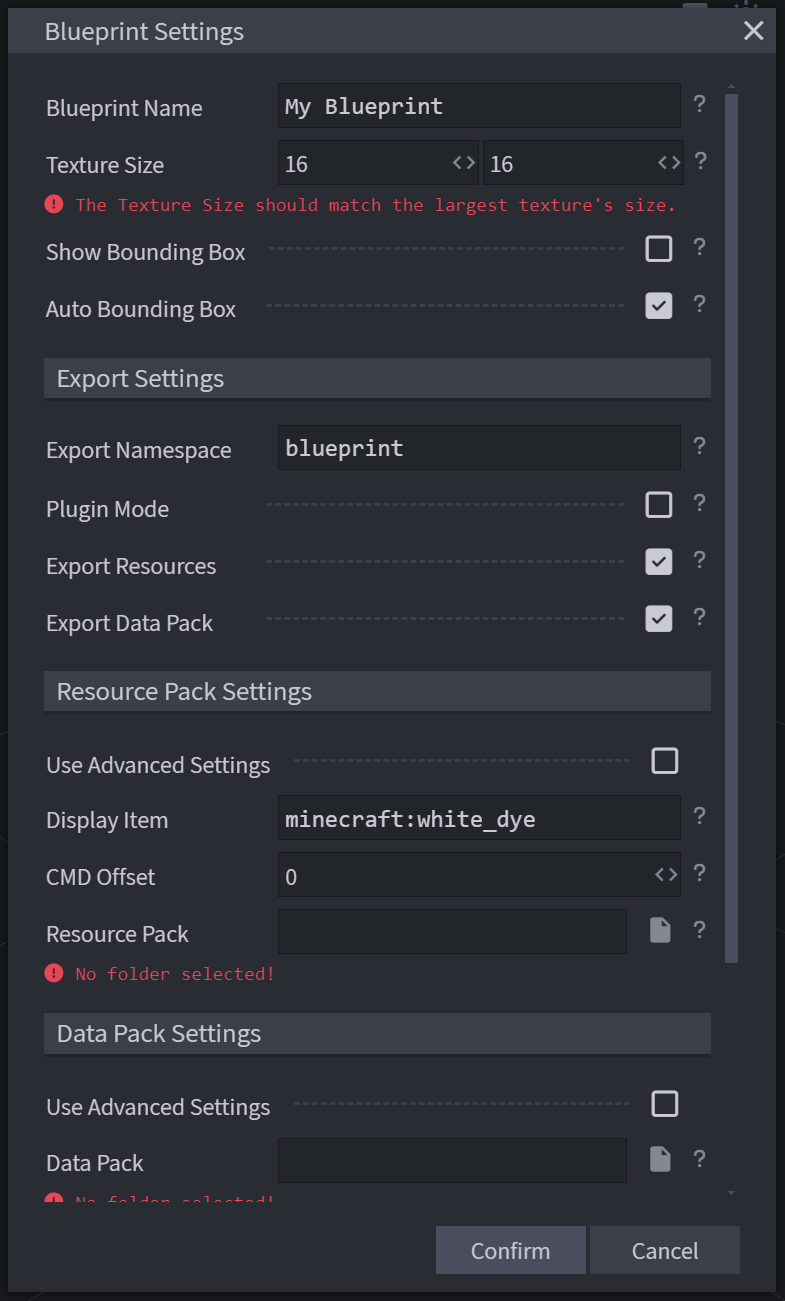Click the scrollbar down arrow
Screen dimensions: 785x1301
click(732, 1193)
